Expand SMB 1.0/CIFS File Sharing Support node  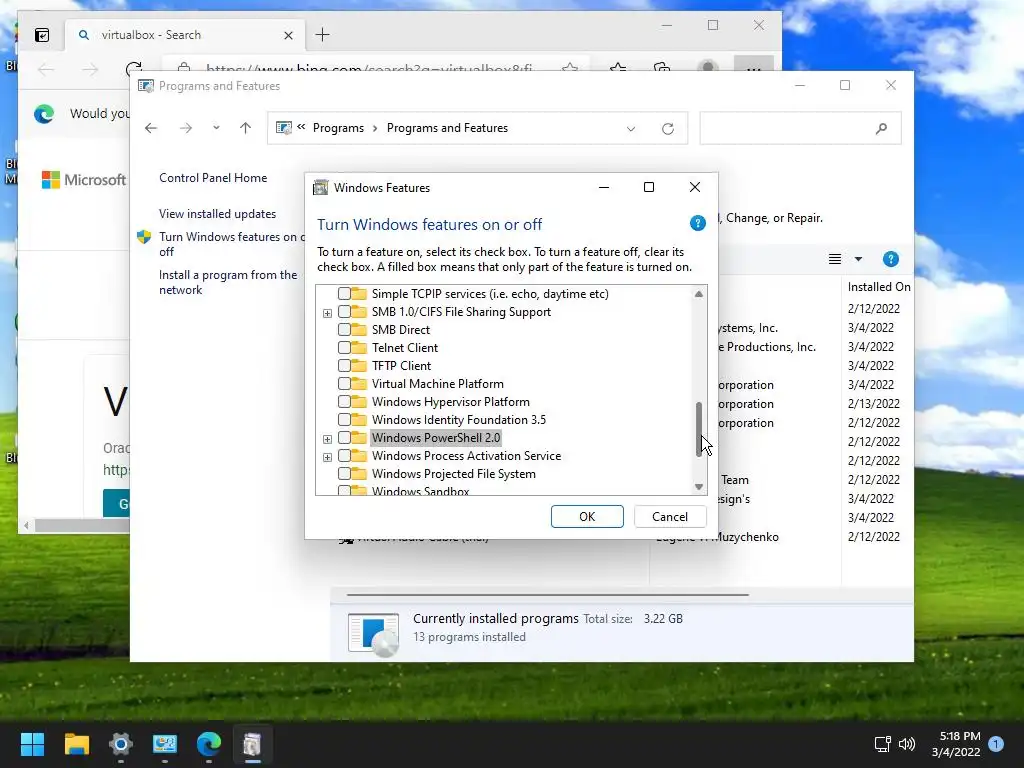(327, 313)
